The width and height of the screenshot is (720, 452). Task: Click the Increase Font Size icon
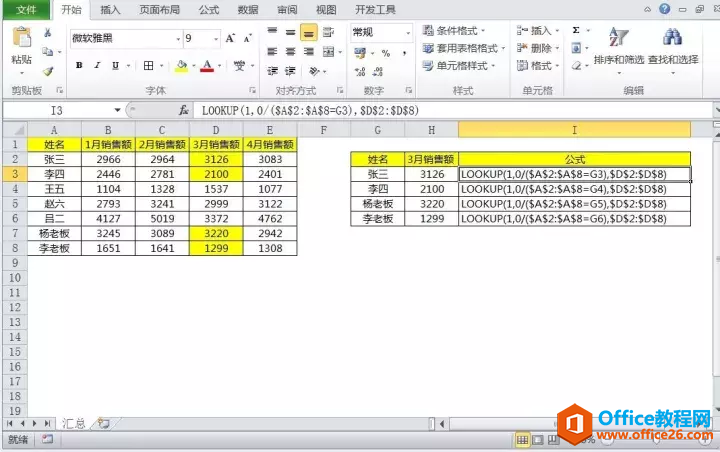tap(231, 39)
